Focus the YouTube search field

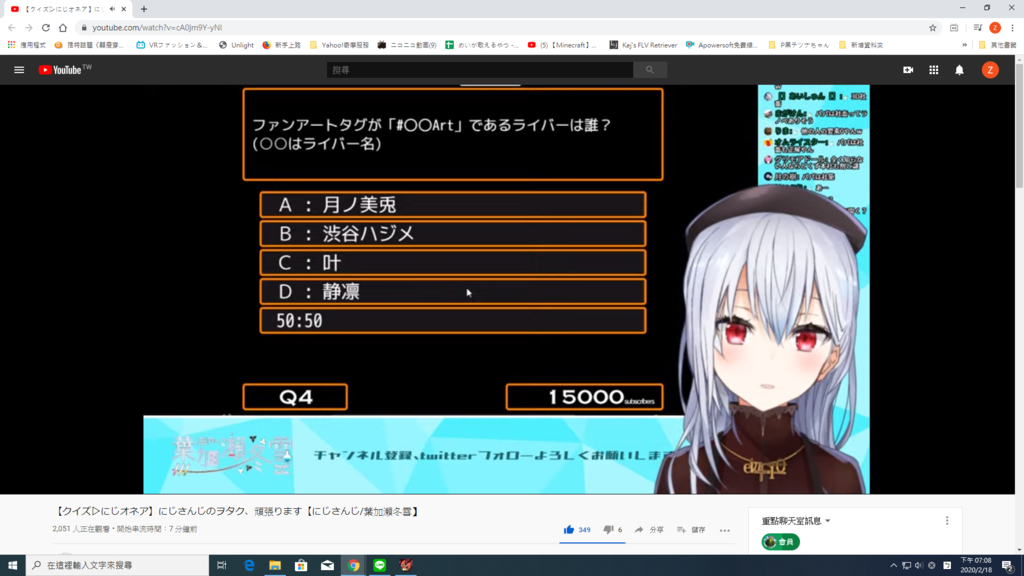(x=480, y=70)
